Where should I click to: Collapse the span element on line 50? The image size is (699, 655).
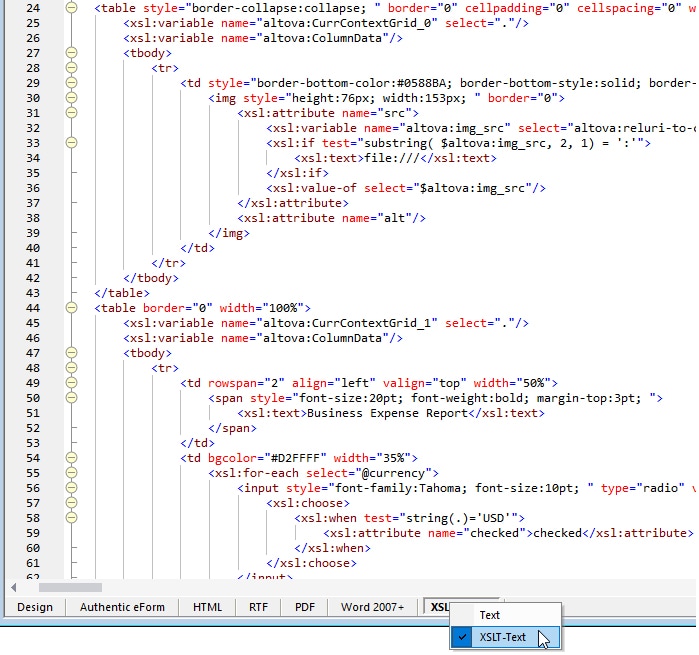point(71,398)
